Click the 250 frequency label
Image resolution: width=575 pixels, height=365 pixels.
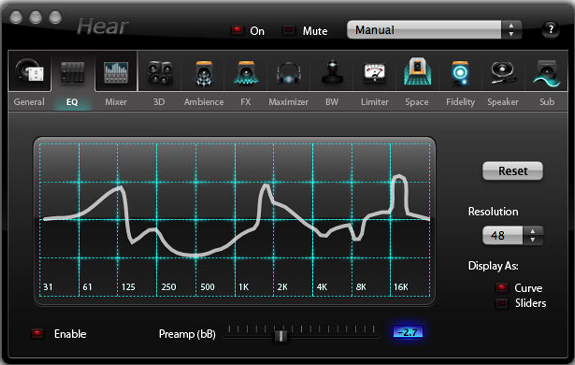coord(169,286)
